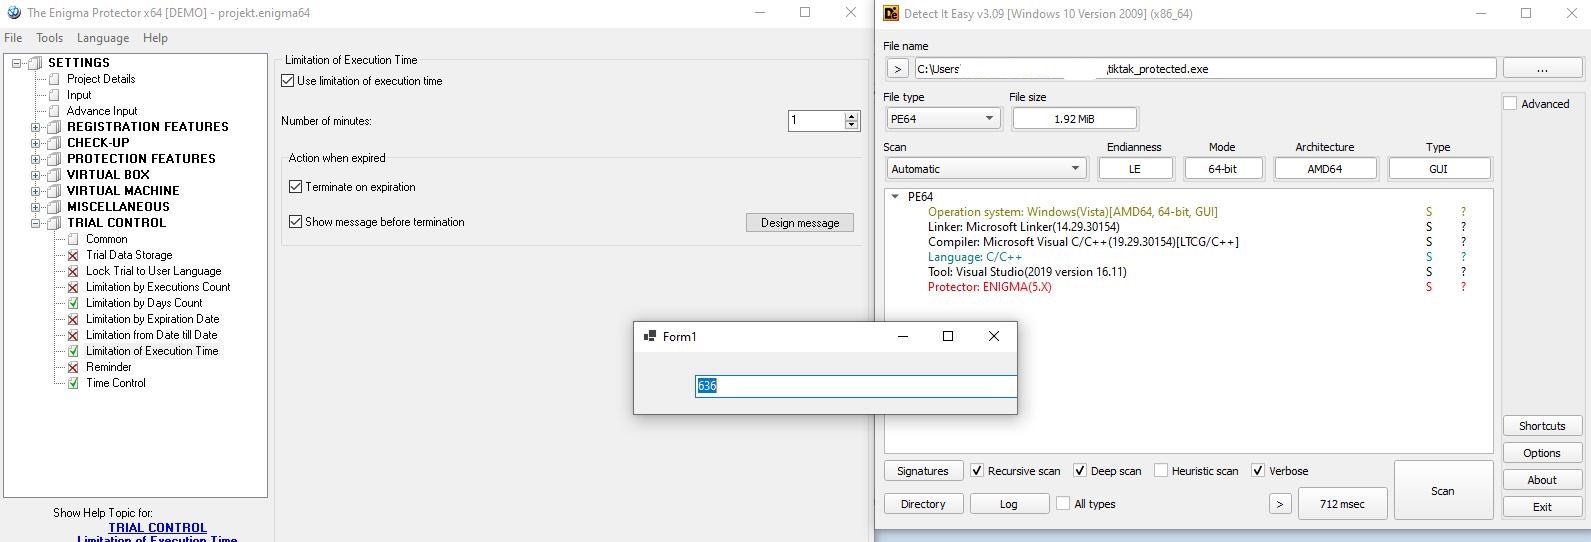Click the folder icon next to VIRTUAL BOX
The image size is (1591, 542).
(54, 175)
